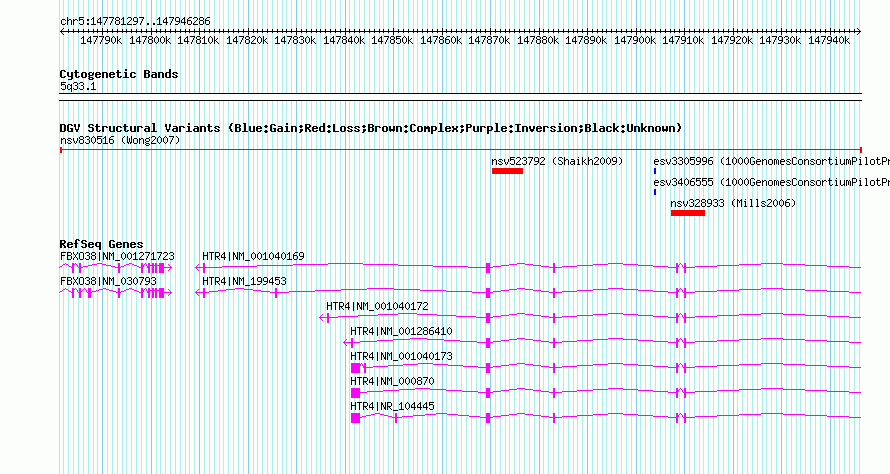The image size is (890, 474).
Task: Click the nsv328933 (Mills2006) label
Action: [x=733, y=203]
